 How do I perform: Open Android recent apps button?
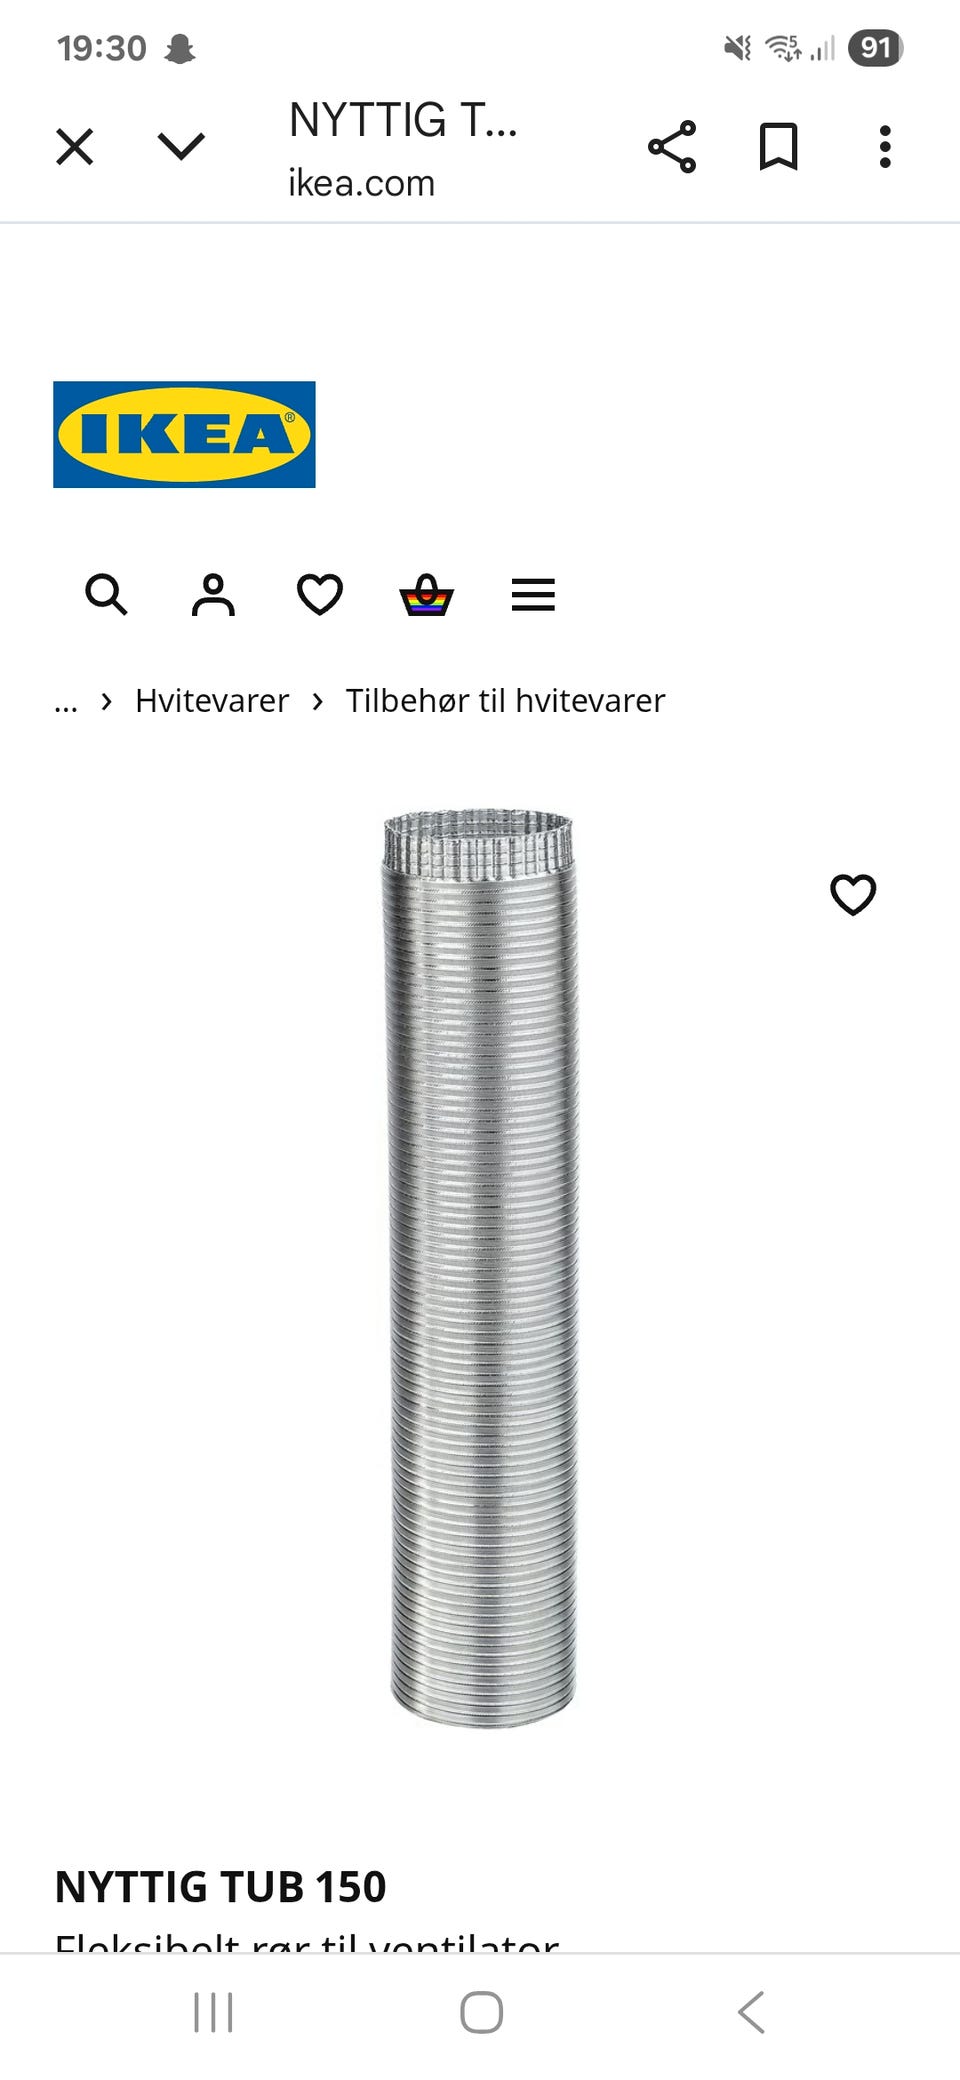(213, 2012)
